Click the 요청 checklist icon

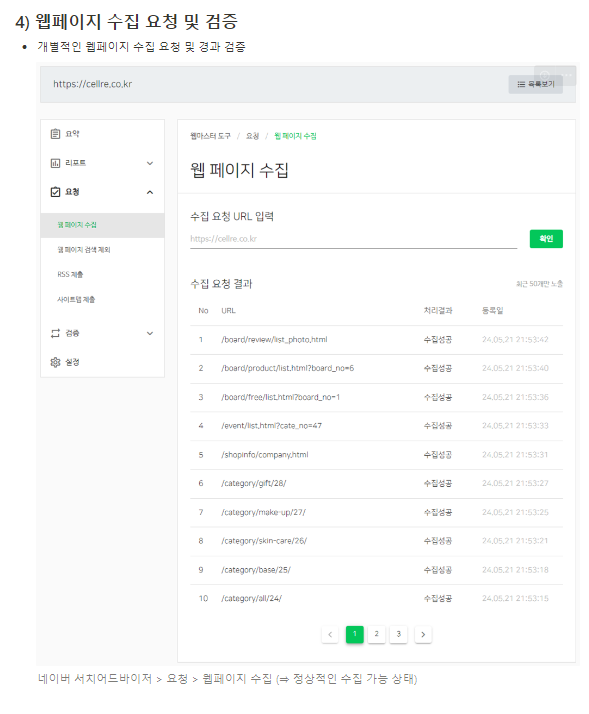point(55,192)
